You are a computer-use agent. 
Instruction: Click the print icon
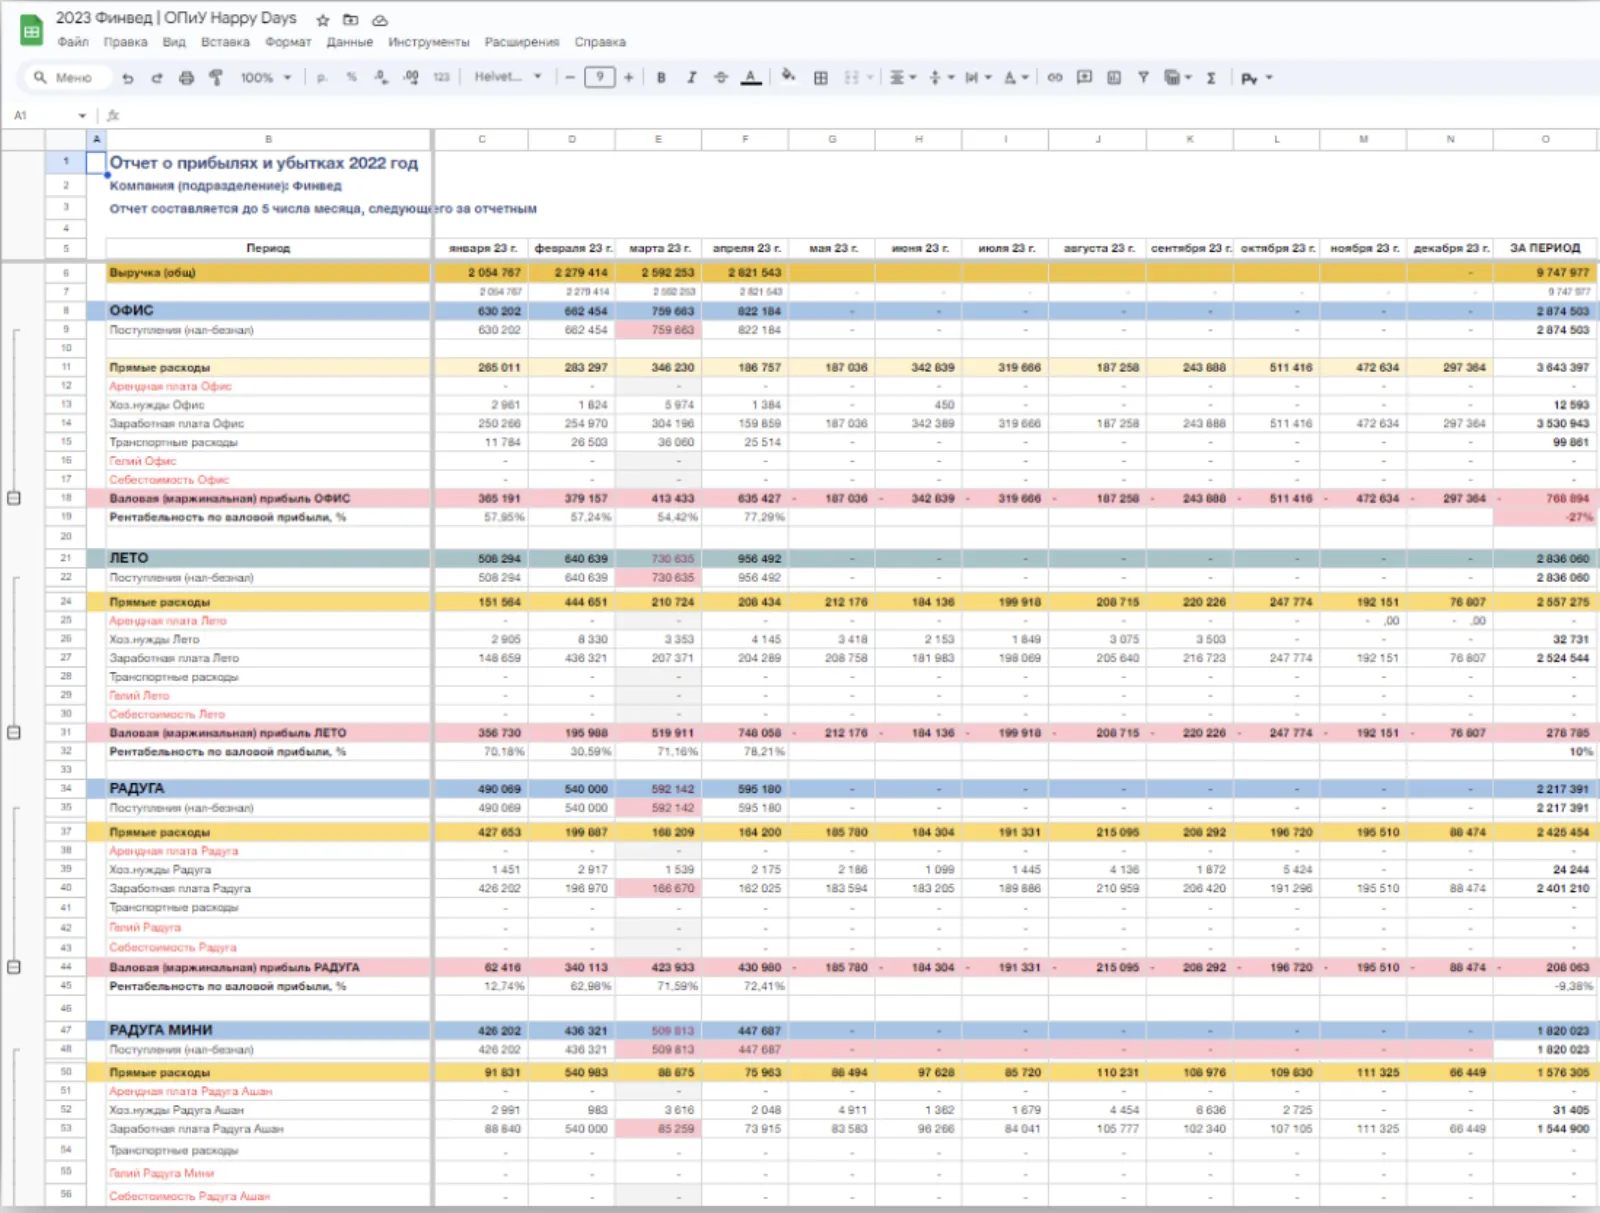click(x=186, y=78)
